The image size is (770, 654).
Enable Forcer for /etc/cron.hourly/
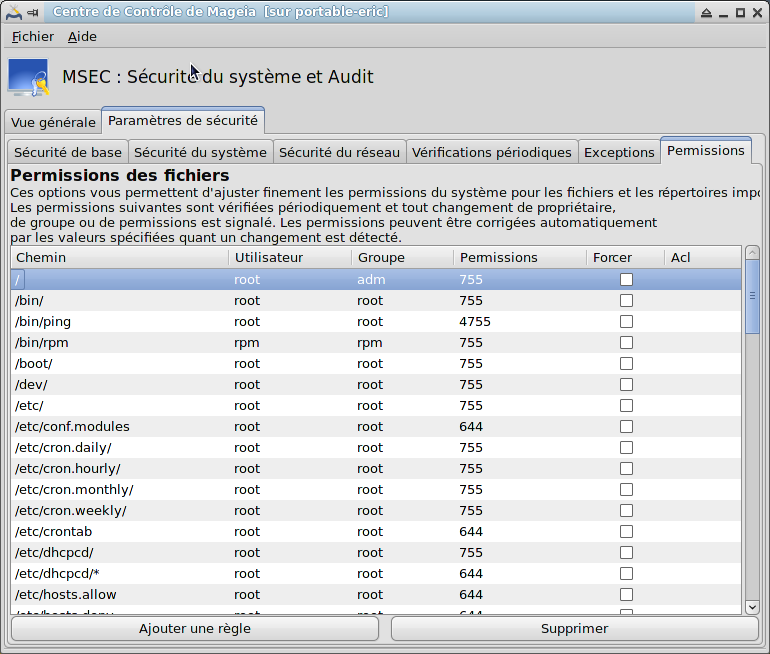tap(626, 469)
